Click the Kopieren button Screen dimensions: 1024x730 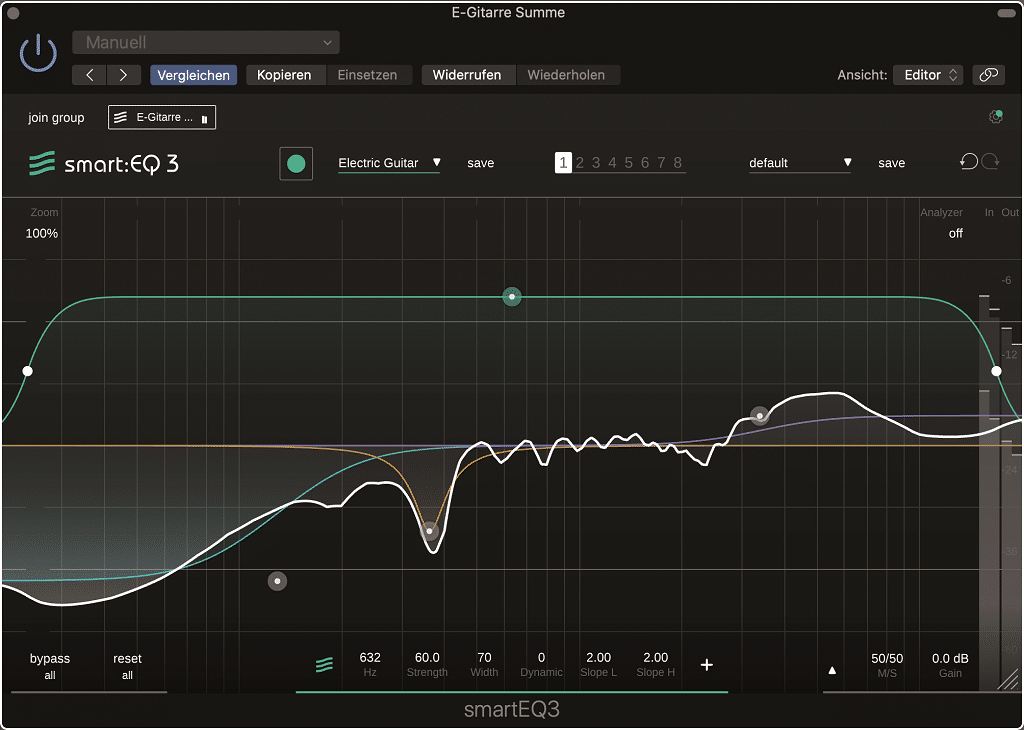coord(283,75)
